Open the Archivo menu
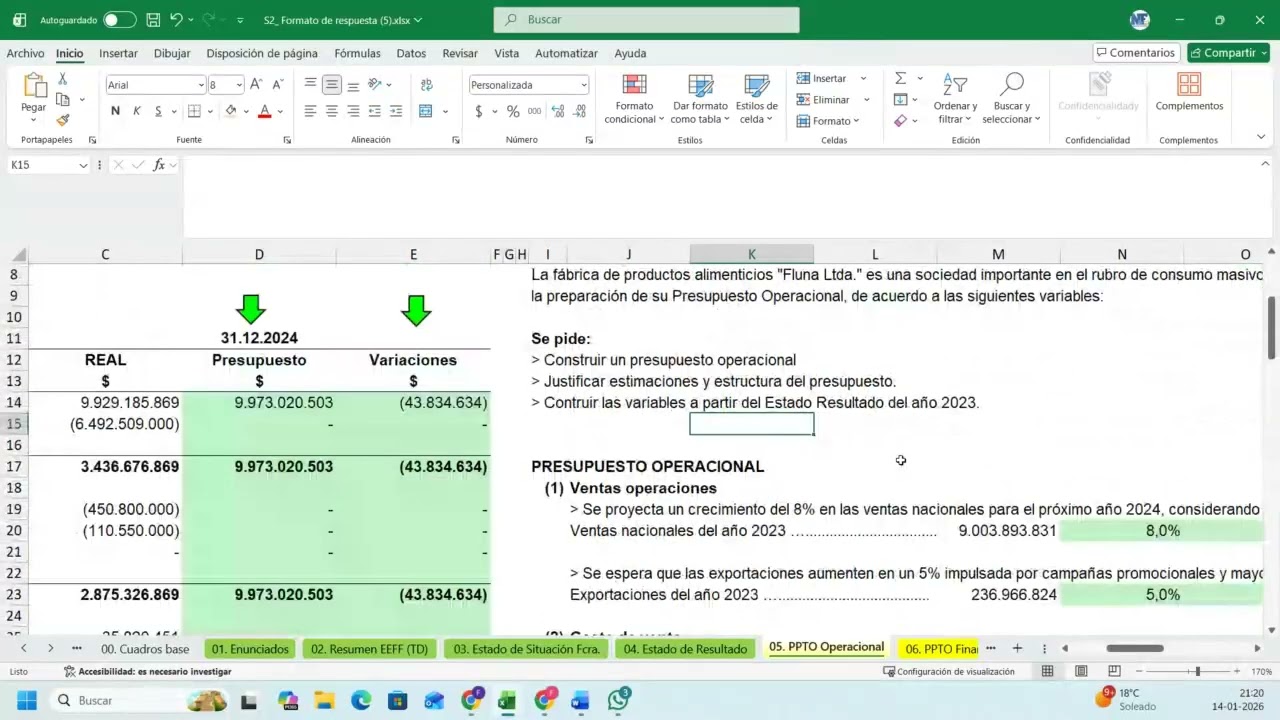Screen dimensions: 1280x720 point(25,53)
